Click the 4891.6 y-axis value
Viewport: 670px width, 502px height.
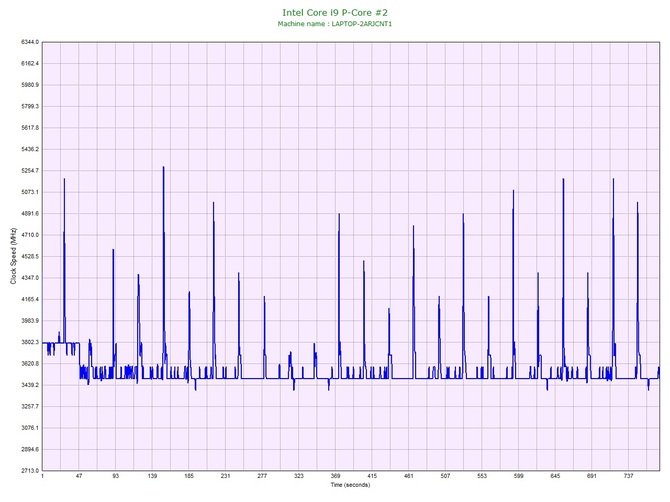pos(30,214)
